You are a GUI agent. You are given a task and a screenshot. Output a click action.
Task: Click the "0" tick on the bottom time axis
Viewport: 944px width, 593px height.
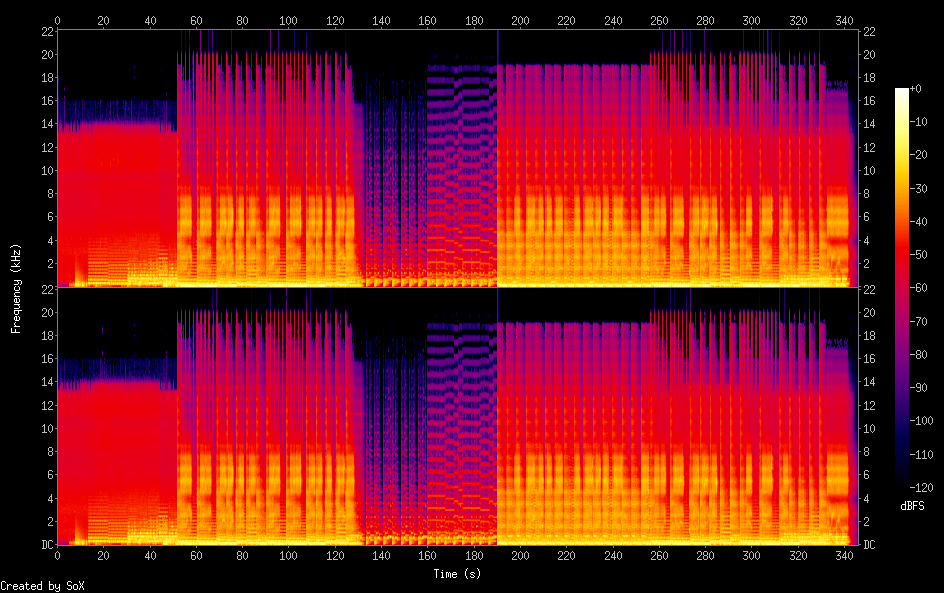point(57,556)
